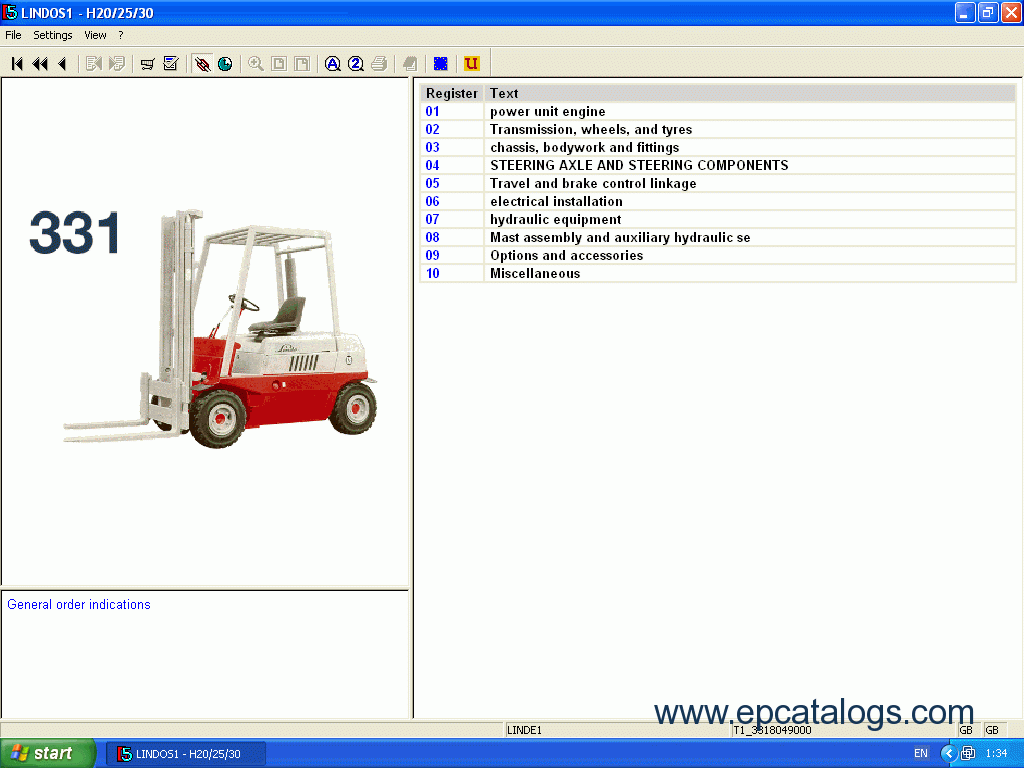The height and width of the screenshot is (768, 1024).
Task: Open register 01 power unit engine
Action: pyautogui.click(x=717, y=112)
